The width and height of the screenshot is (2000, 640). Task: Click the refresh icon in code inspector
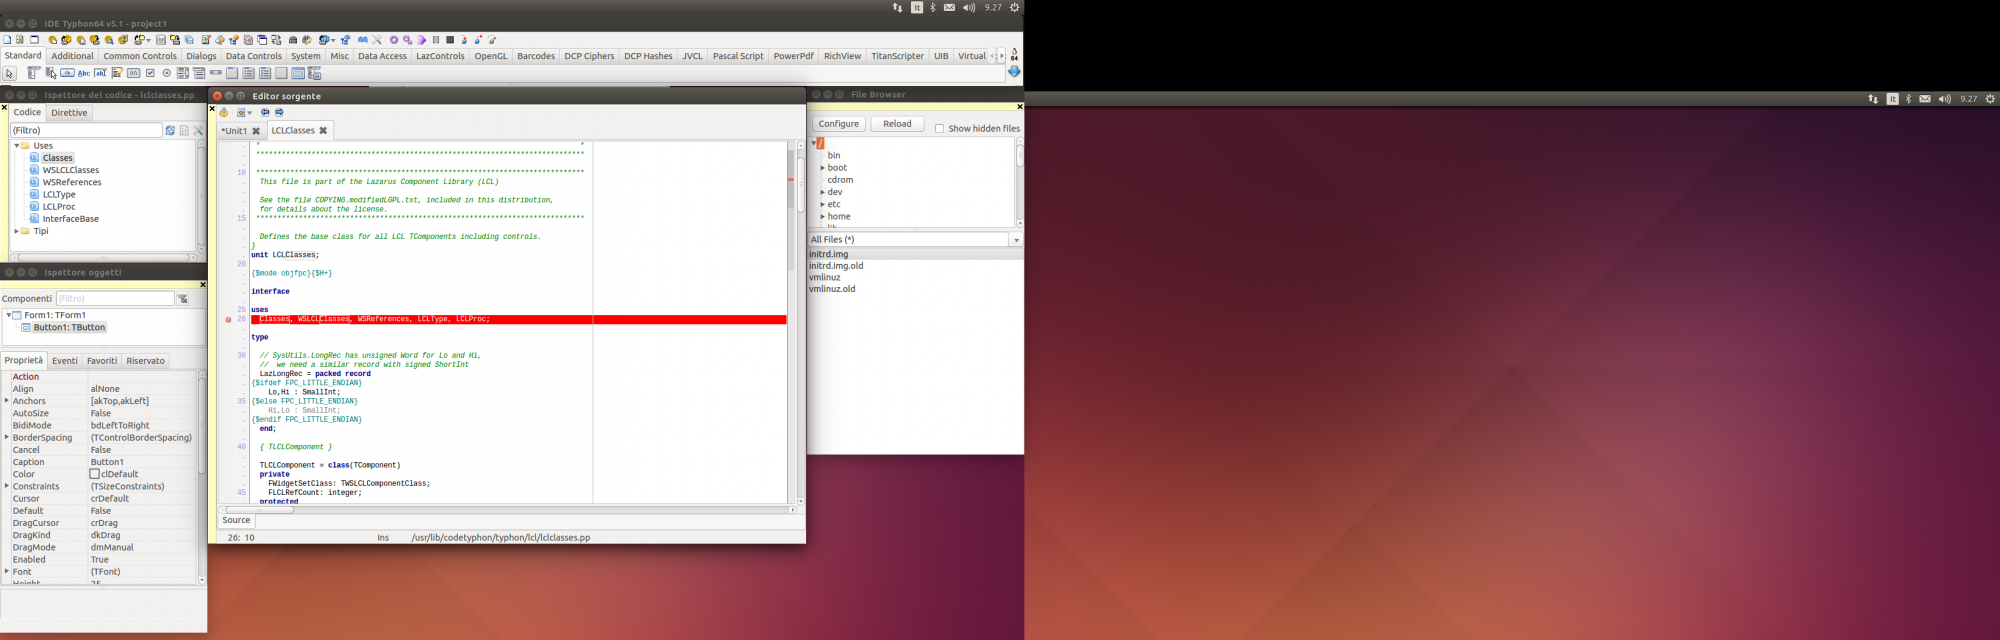click(170, 131)
